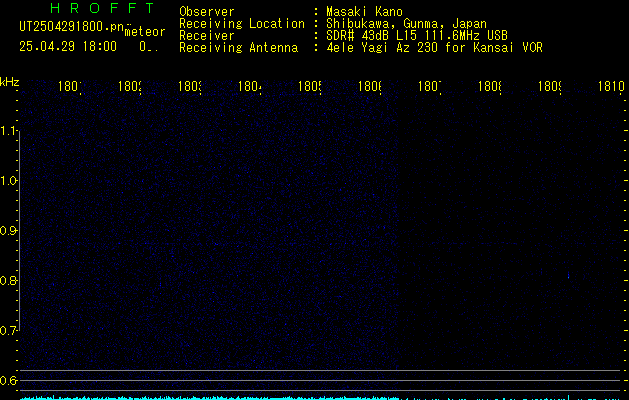The width and height of the screenshot is (629, 400).
Task: Click the 1803 time axis label
Action: click(190, 86)
